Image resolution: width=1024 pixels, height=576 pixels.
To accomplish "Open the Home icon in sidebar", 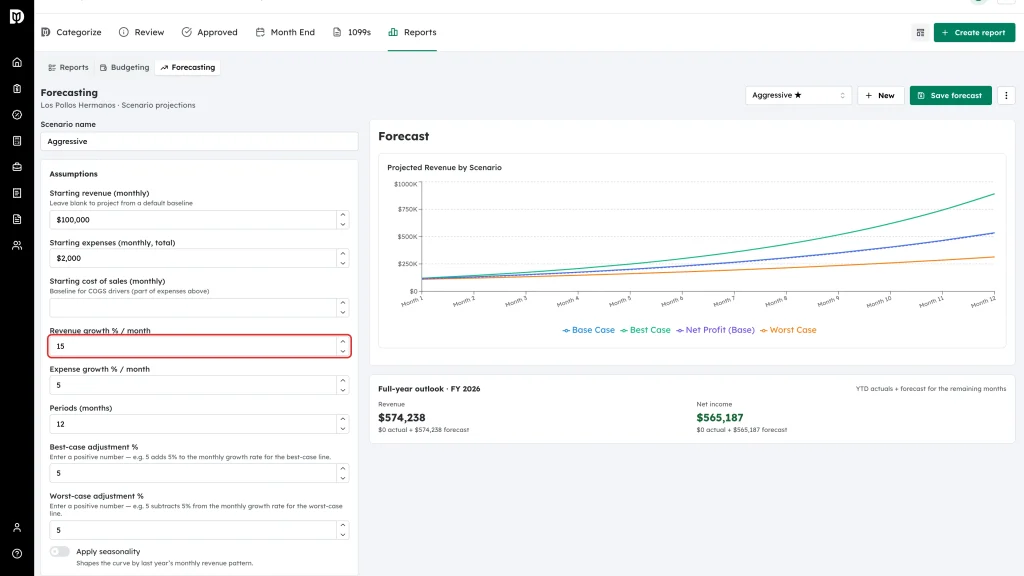I will [17, 63].
